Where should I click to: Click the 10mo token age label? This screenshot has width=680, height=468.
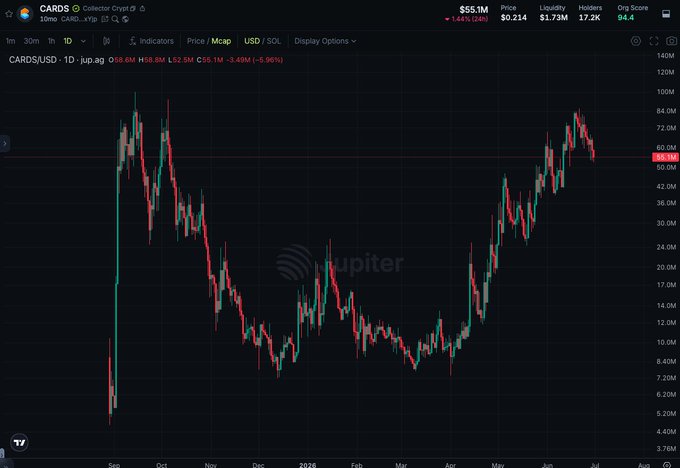pyautogui.click(x=48, y=19)
